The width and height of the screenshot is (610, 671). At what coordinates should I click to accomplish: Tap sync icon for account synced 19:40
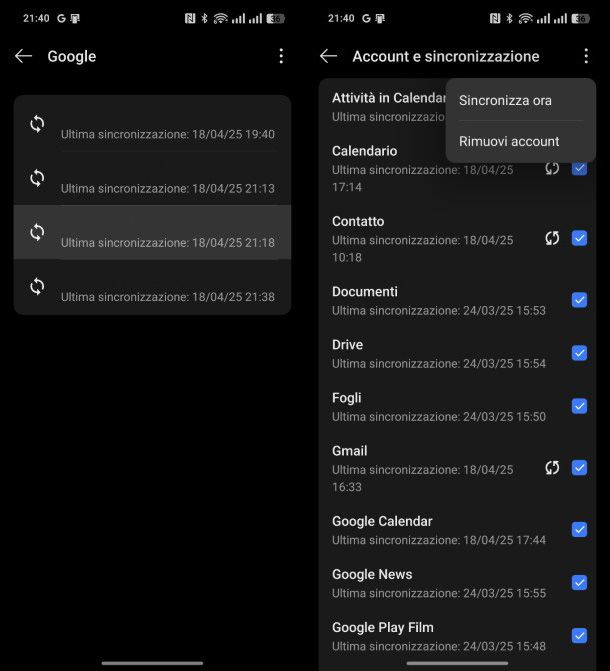coord(37,124)
